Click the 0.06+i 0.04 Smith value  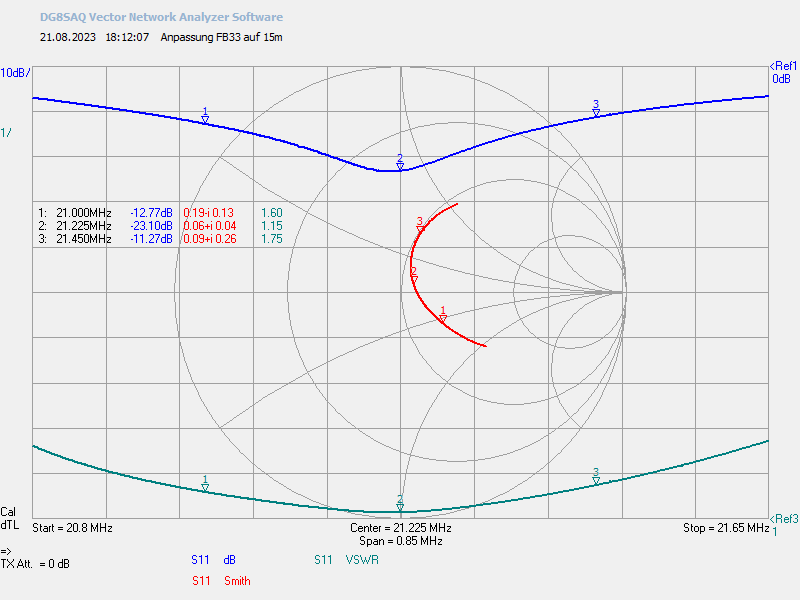(x=210, y=226)
